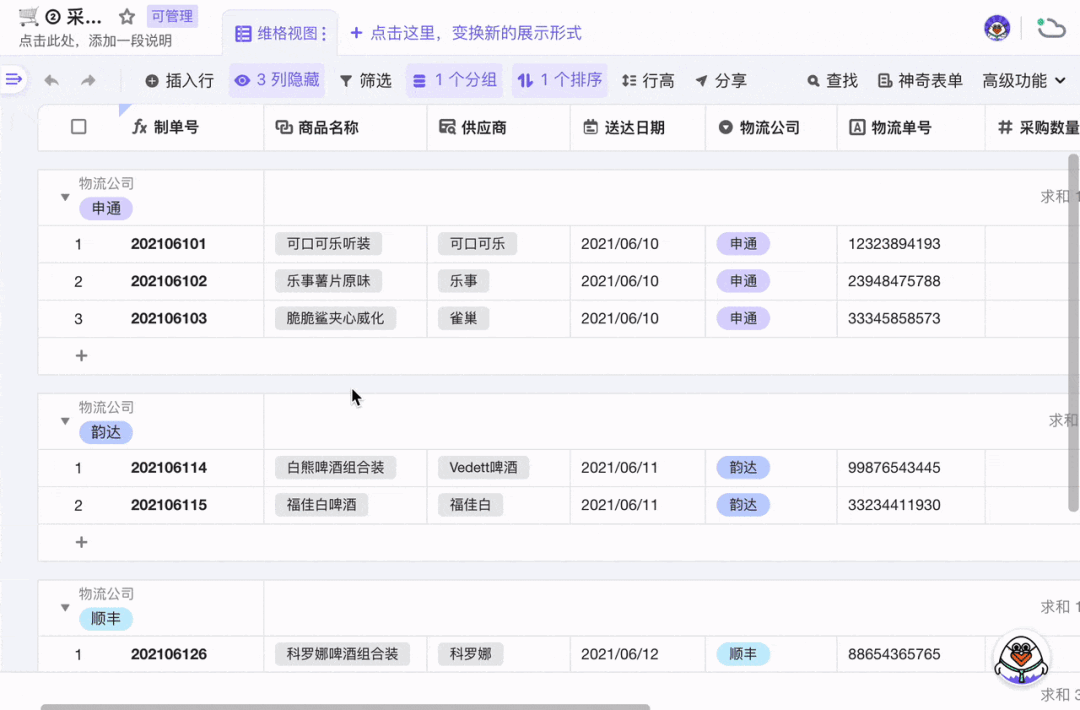This screenshot has height=710, width=1080.
Task: Open user avatar profile
Action: (997, 28)
